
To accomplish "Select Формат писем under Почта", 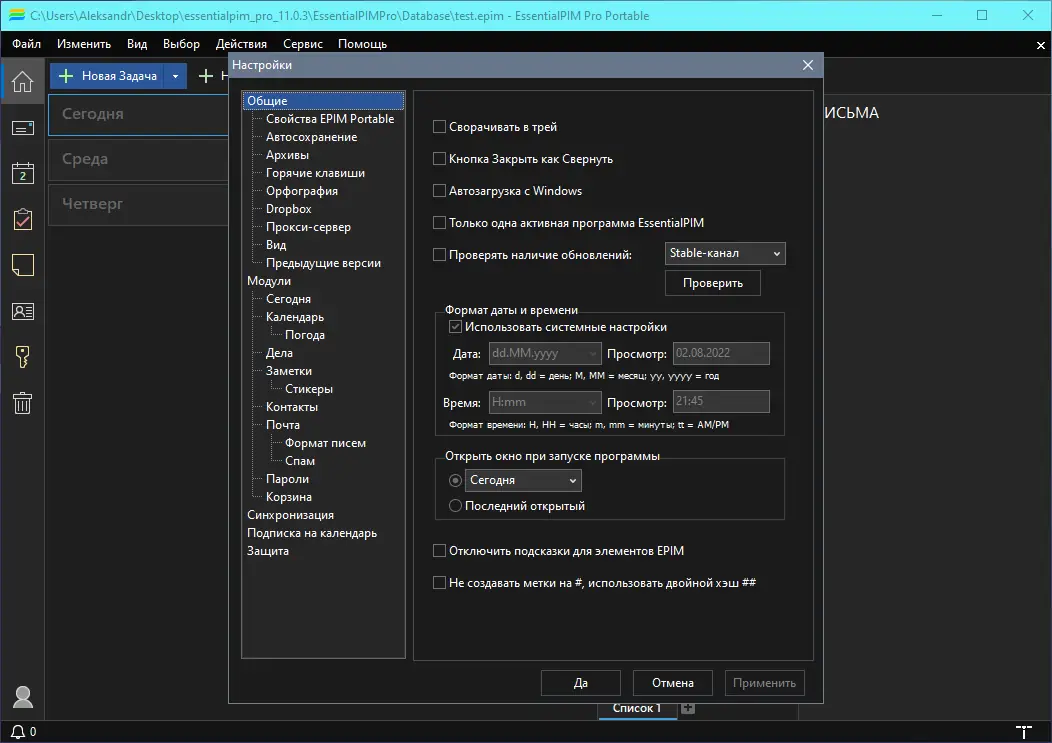I will coord(325,443).
